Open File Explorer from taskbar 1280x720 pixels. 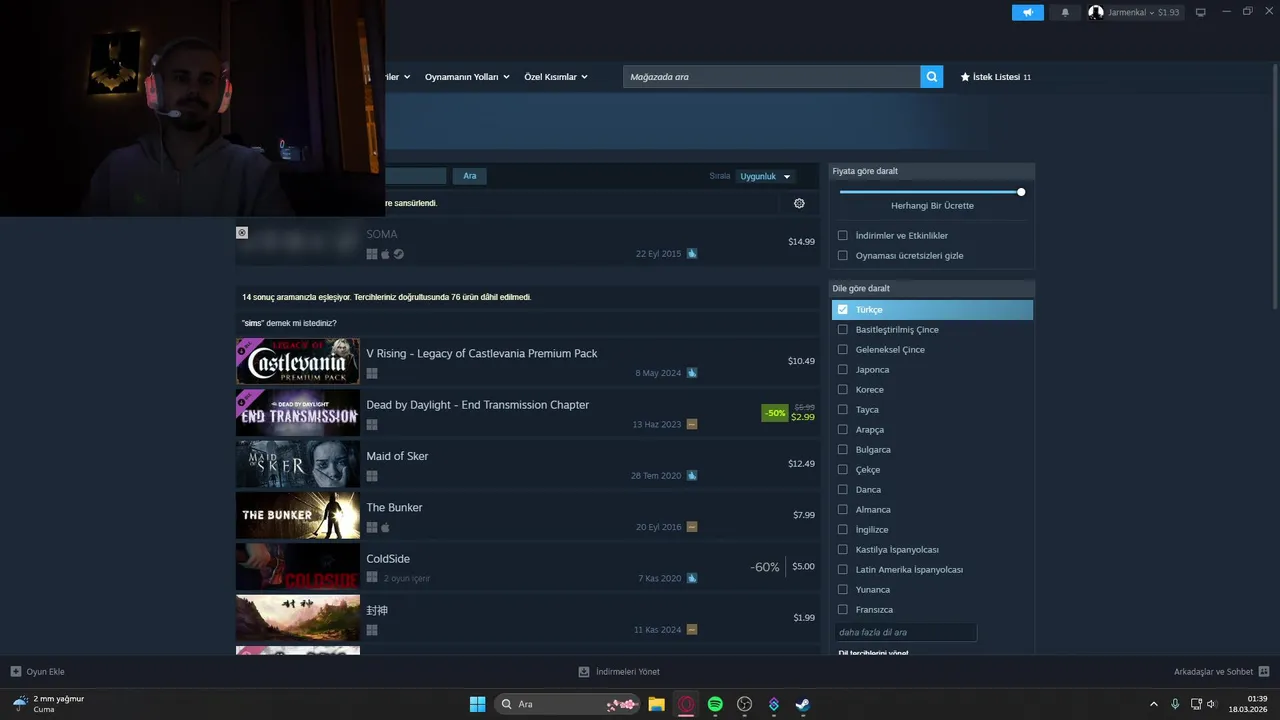click(657, 704)
